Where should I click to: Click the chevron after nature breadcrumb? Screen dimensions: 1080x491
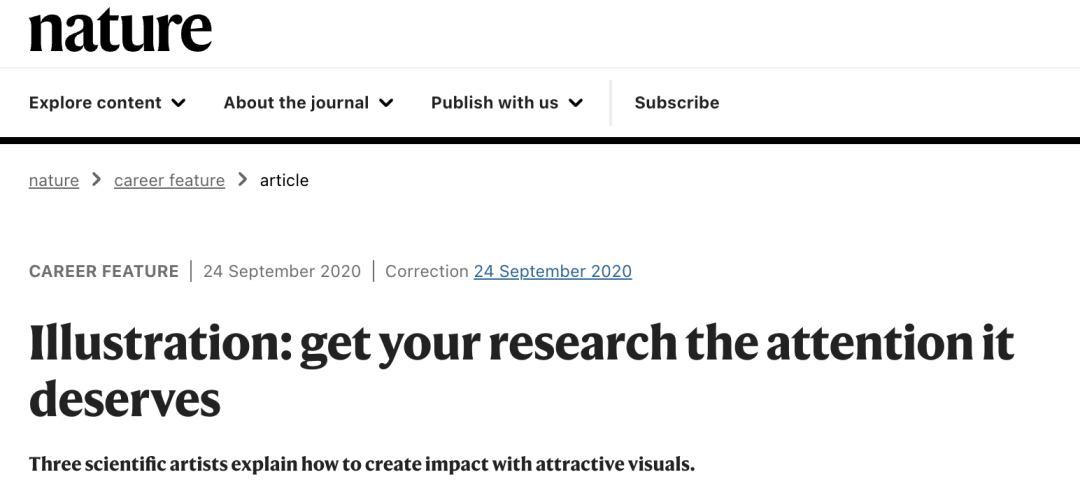(96, 180)
